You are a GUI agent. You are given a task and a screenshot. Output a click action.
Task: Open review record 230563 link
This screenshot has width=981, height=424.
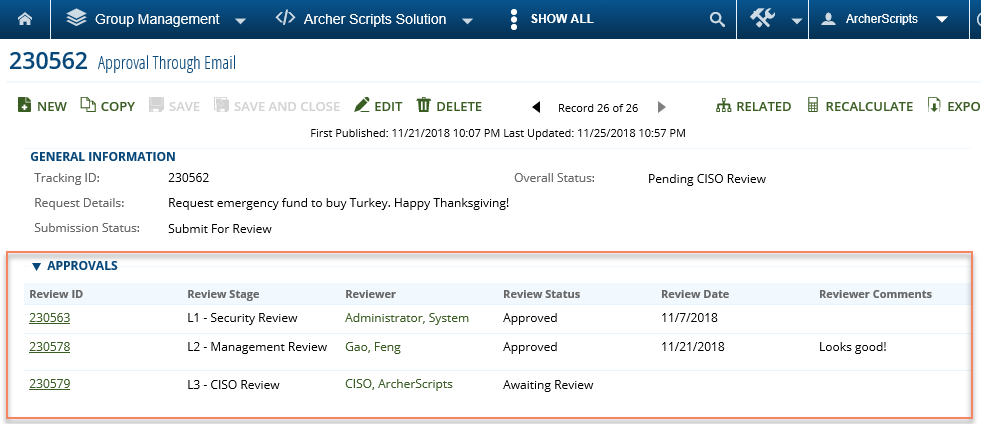click(x=49, y=318)
